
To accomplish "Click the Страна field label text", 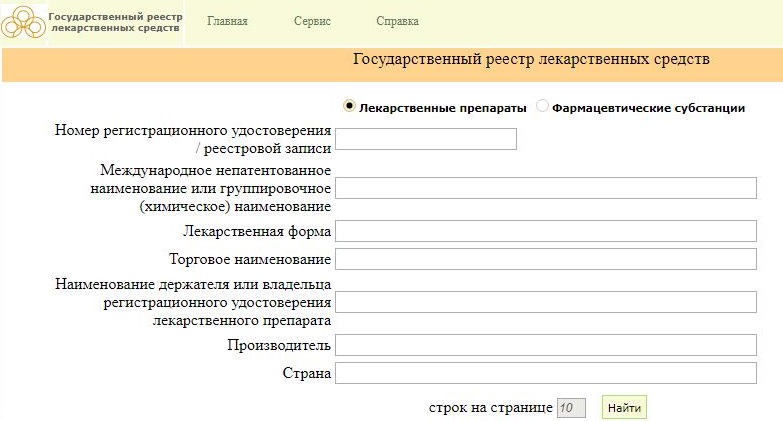I will (x=308, y=373).
